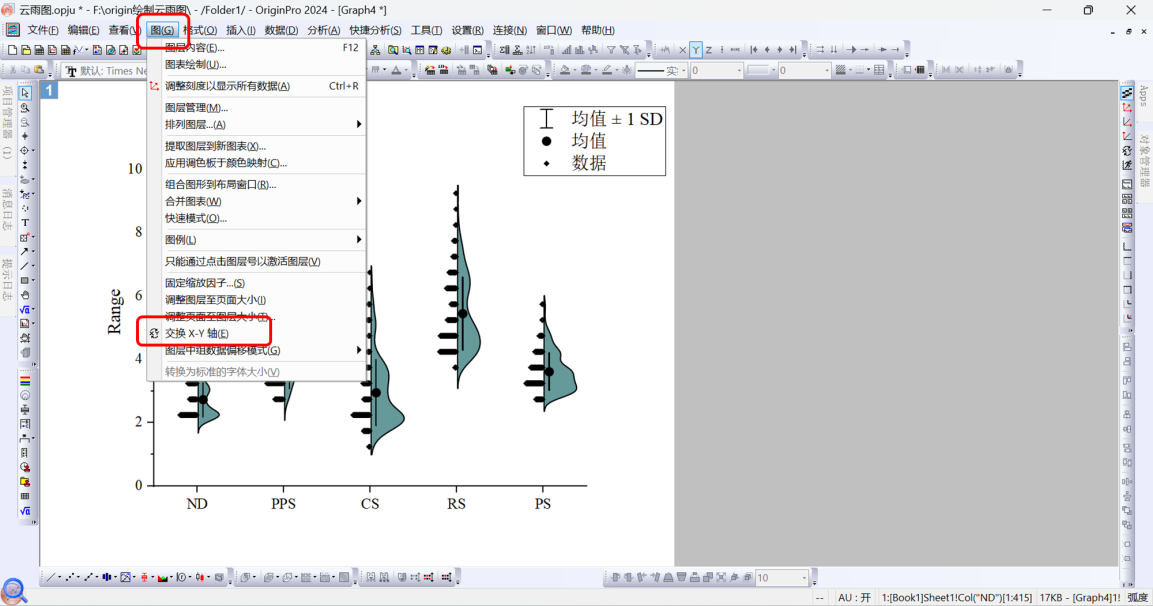Click the Open folder icon
Viewport: 1153px width, 606px height.
pyautogui.click(x=26, y=50)
